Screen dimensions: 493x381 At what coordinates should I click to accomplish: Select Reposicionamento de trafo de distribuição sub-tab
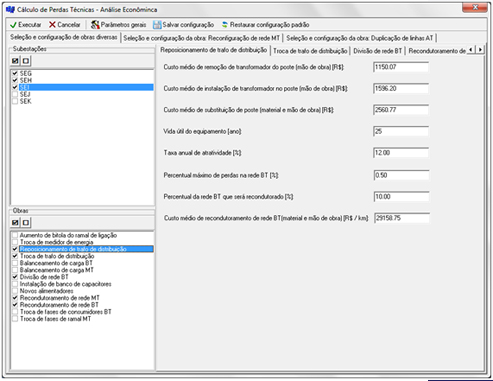[214, 50]
